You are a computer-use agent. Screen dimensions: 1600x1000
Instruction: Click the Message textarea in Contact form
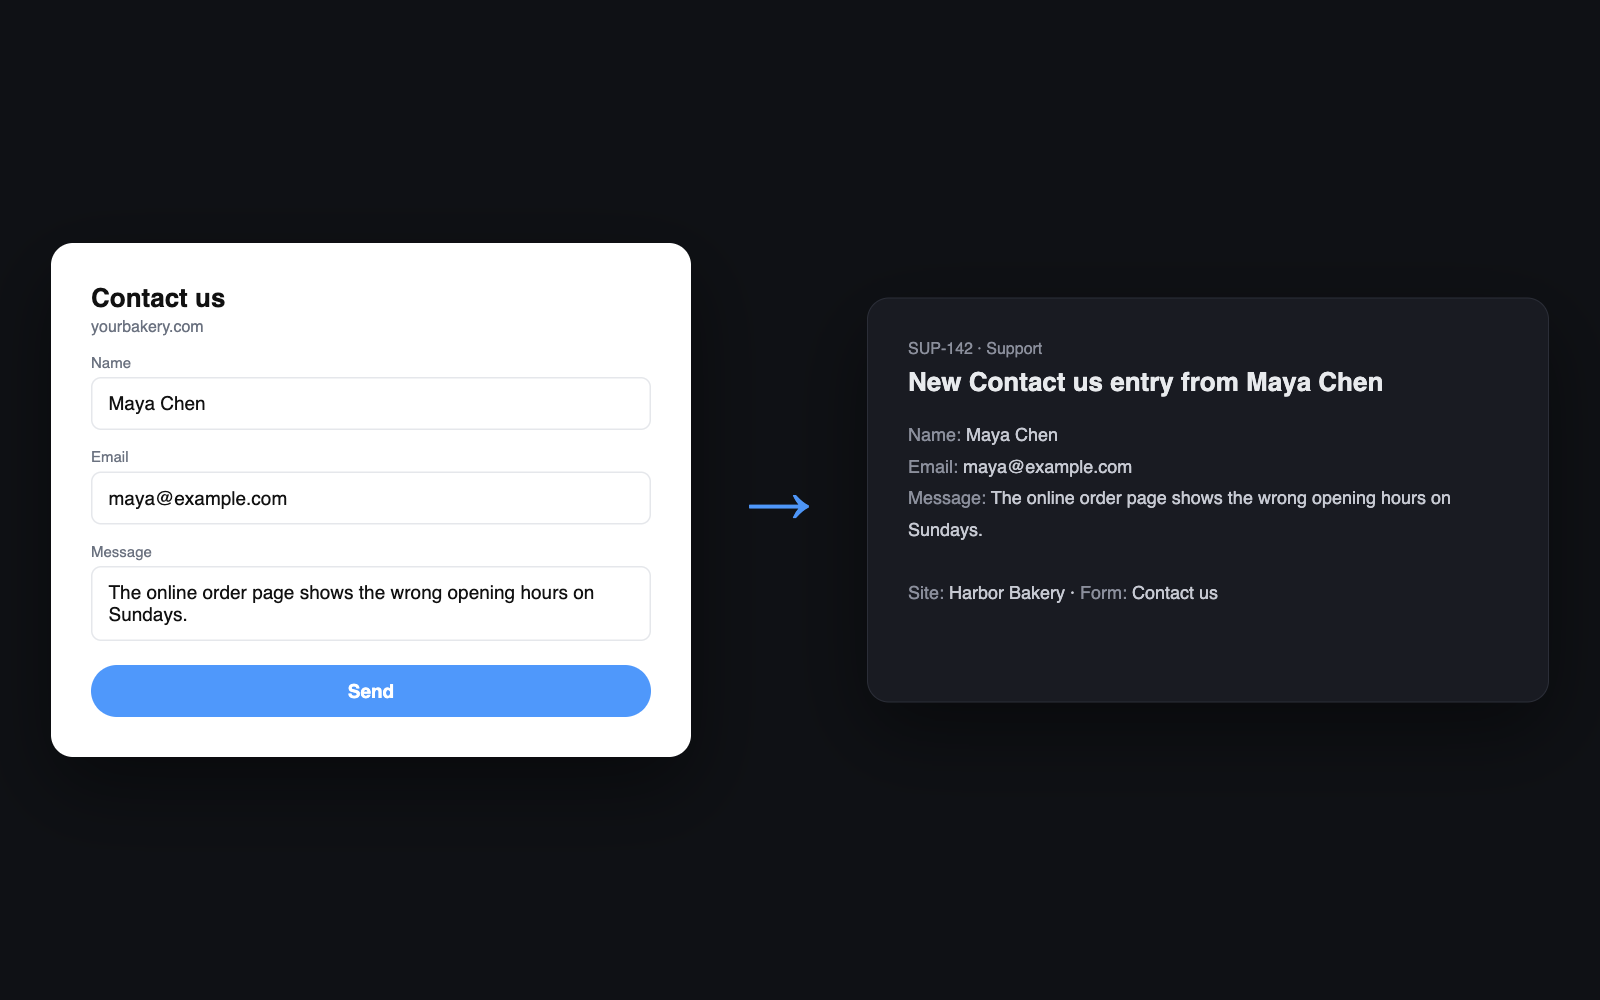370,603
